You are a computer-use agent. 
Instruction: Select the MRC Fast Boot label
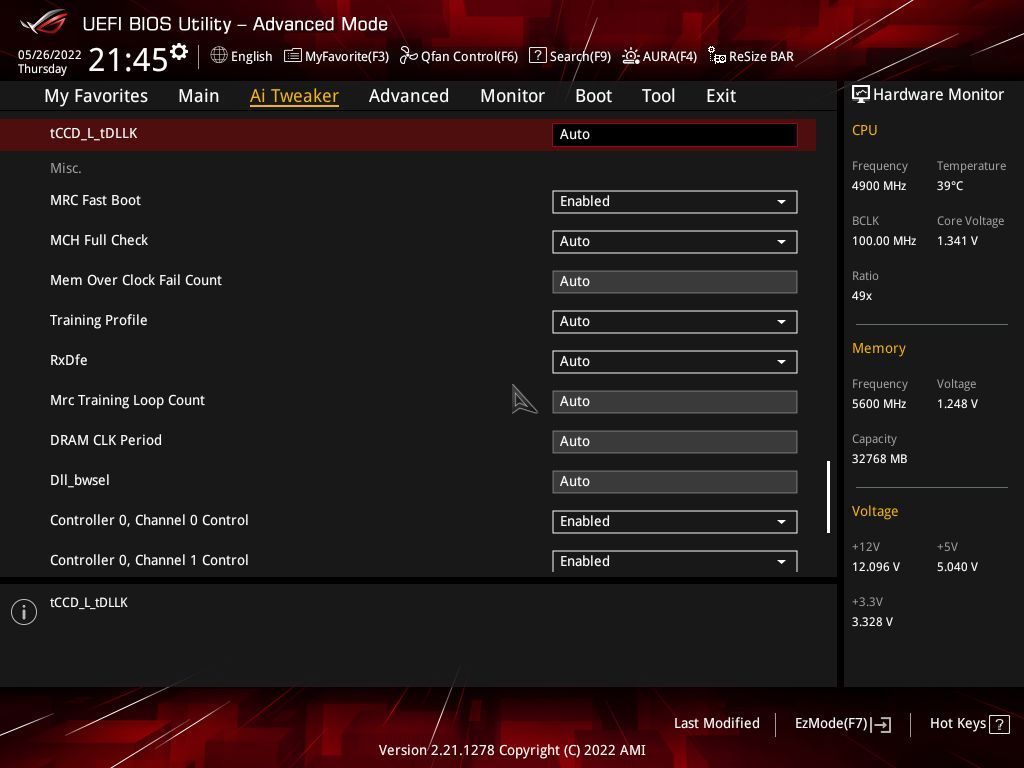95,200
